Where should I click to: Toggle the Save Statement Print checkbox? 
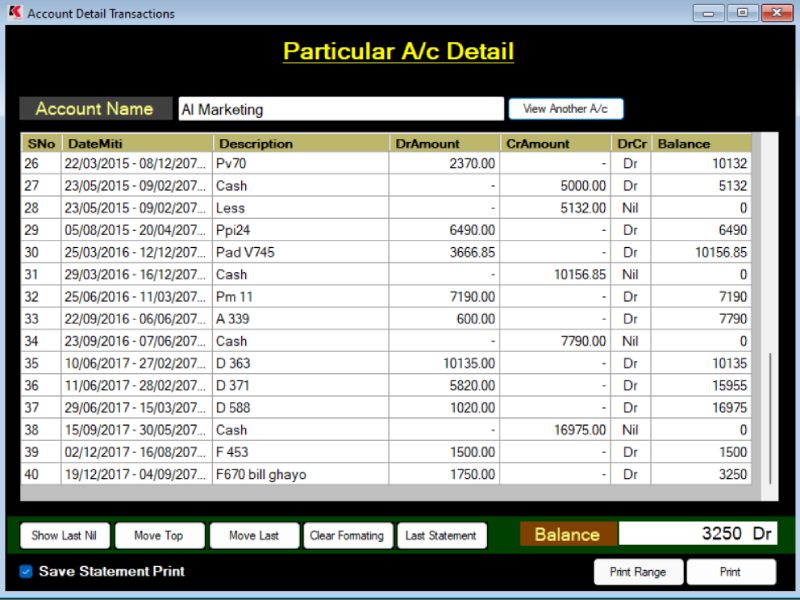coord(26,572)
